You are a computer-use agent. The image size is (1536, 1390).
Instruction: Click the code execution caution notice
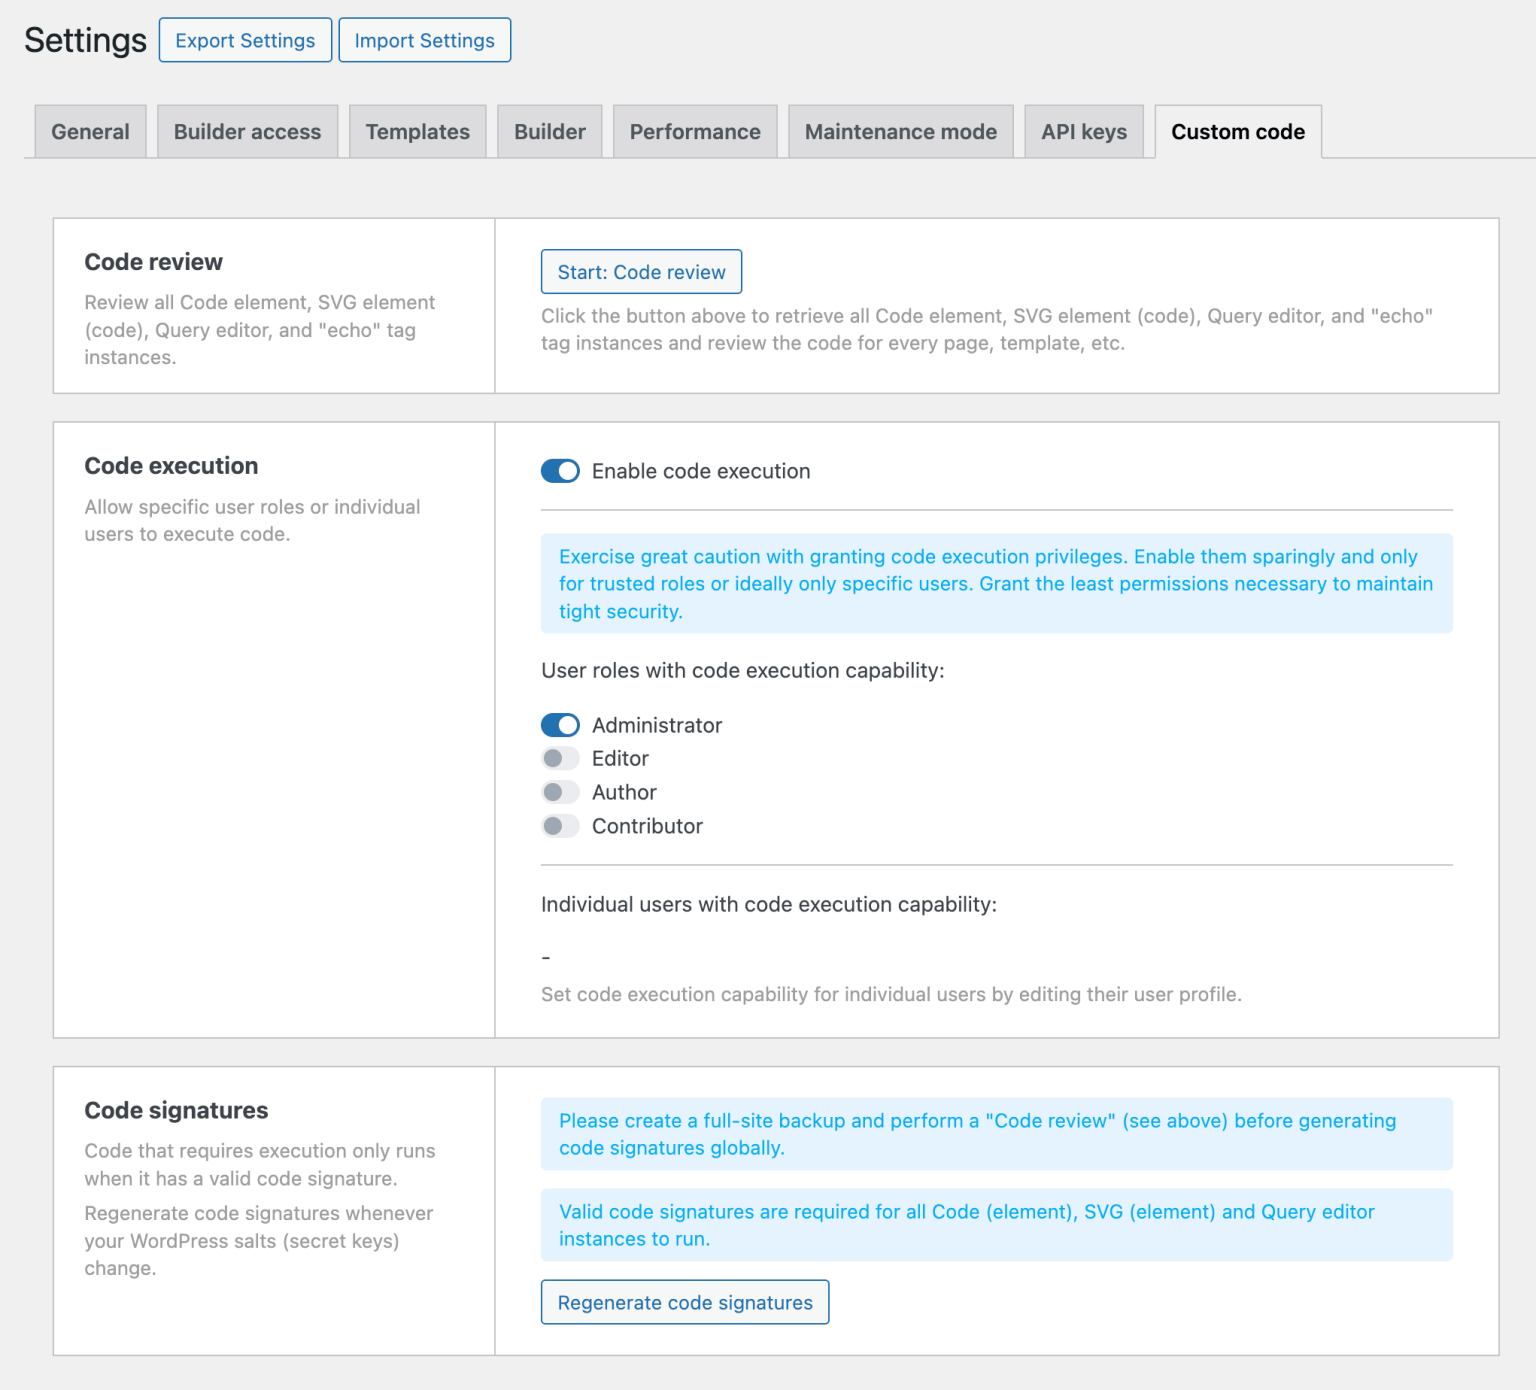996,584
